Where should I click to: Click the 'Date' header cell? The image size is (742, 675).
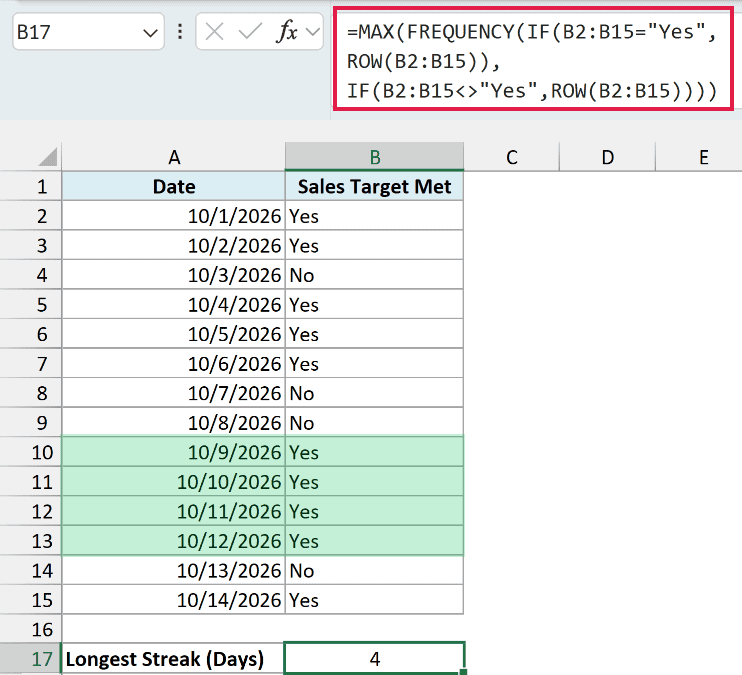click(x=174, y=187)
